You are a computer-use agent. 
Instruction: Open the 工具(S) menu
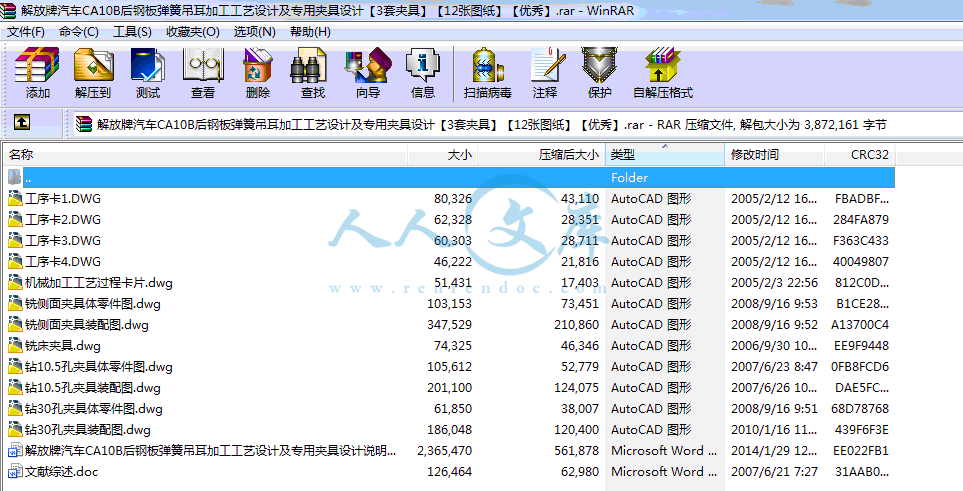point(132,32)
